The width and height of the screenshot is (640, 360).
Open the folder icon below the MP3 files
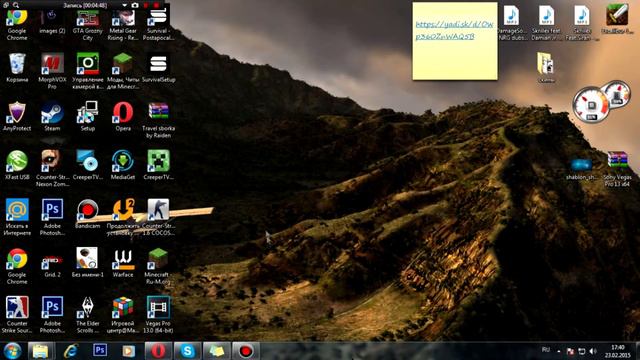[546, 67]
